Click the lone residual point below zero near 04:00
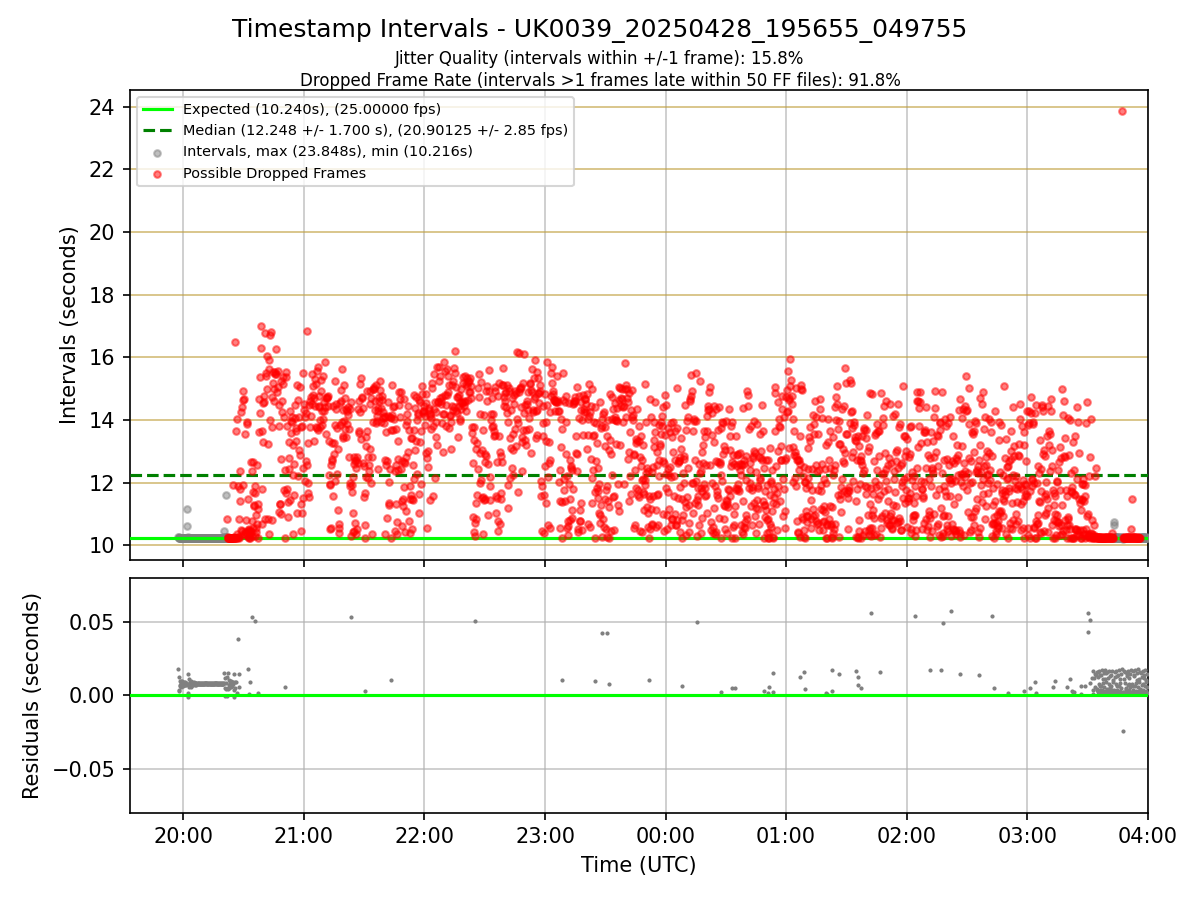 (1123, 731)
